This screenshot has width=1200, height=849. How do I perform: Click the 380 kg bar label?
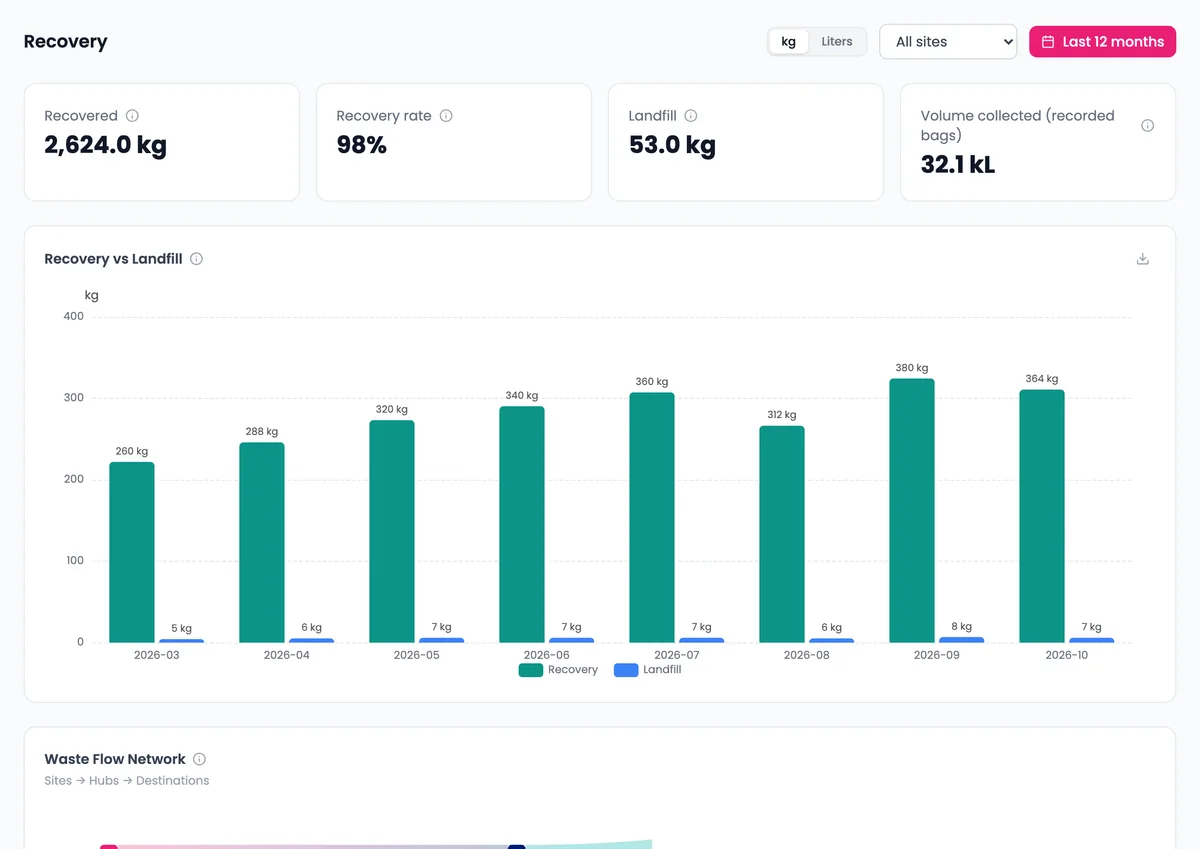point(912,368)
